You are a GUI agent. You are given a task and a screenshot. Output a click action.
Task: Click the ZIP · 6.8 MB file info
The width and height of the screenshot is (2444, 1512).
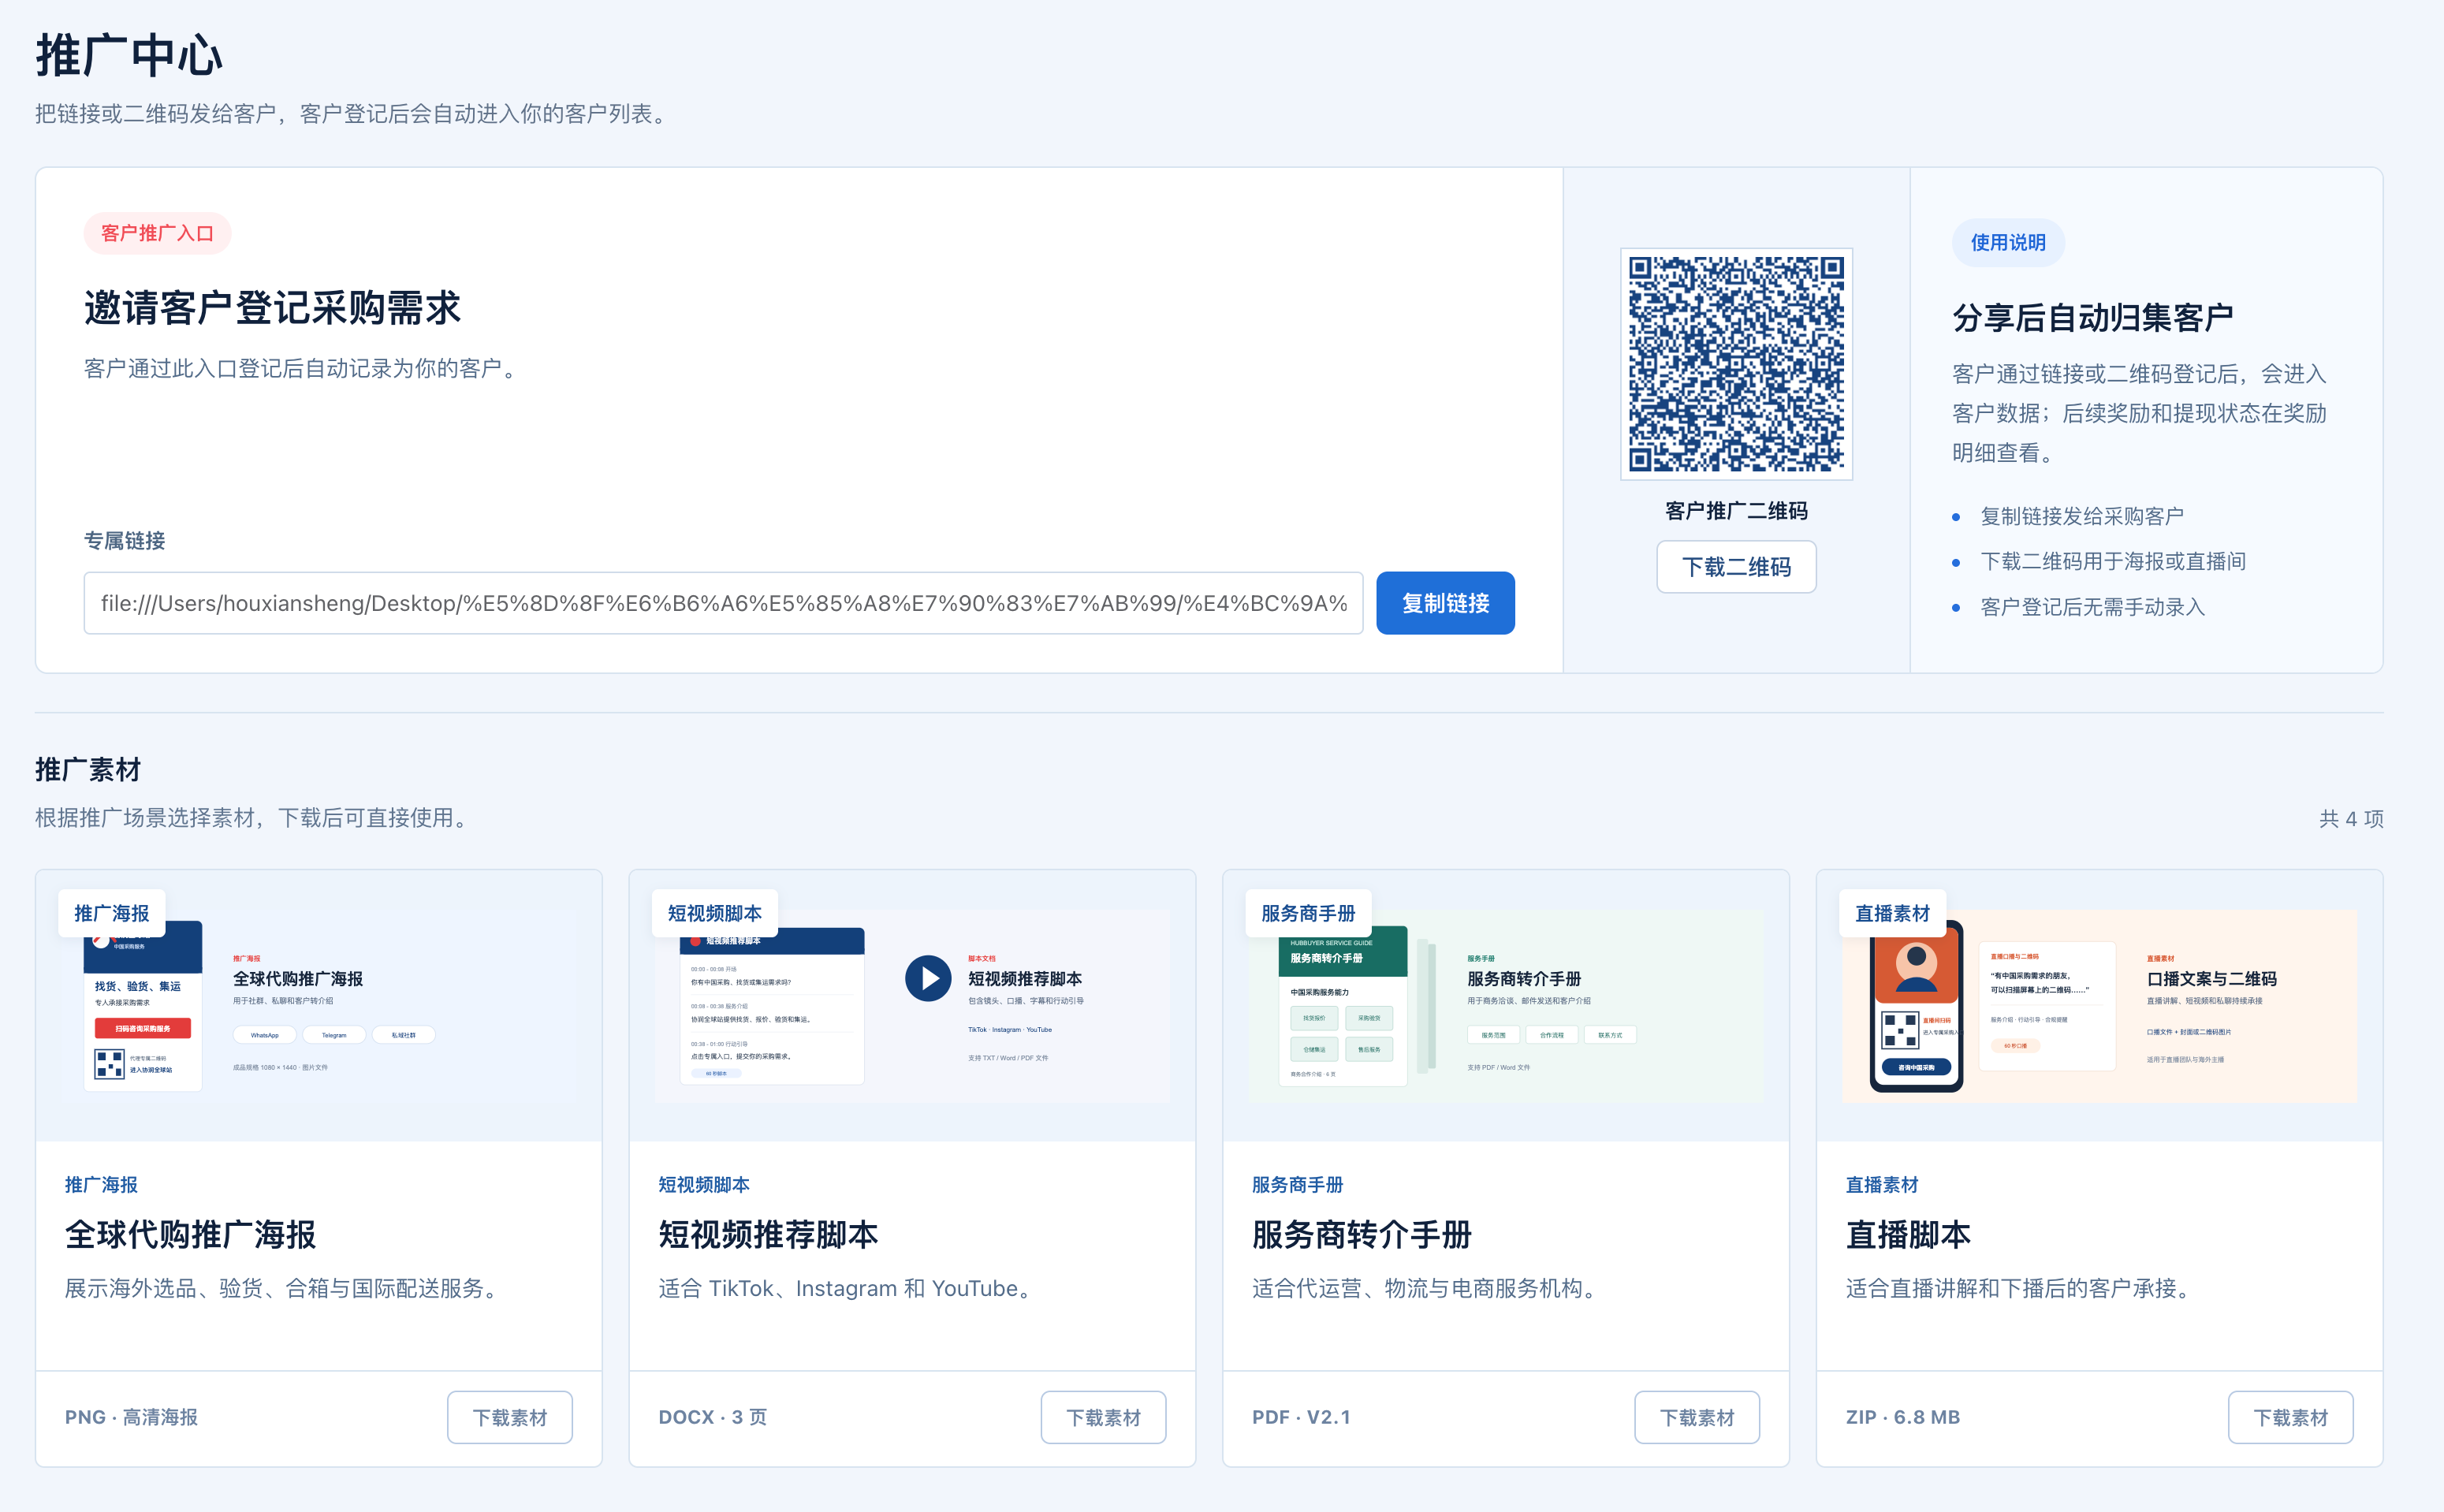point(1902,1417)
